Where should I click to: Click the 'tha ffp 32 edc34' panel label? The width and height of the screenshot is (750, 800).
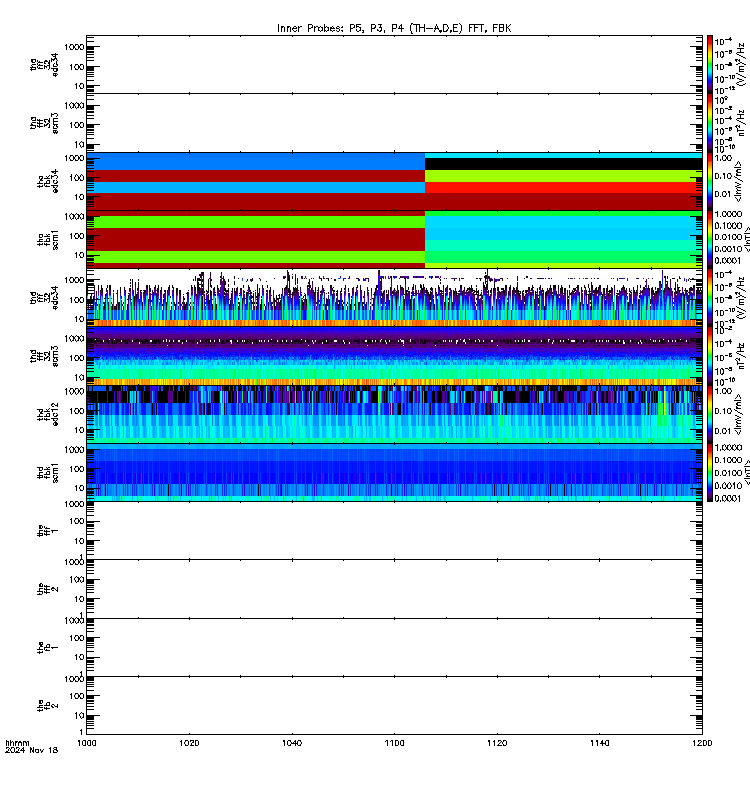[x=44, y=65]
